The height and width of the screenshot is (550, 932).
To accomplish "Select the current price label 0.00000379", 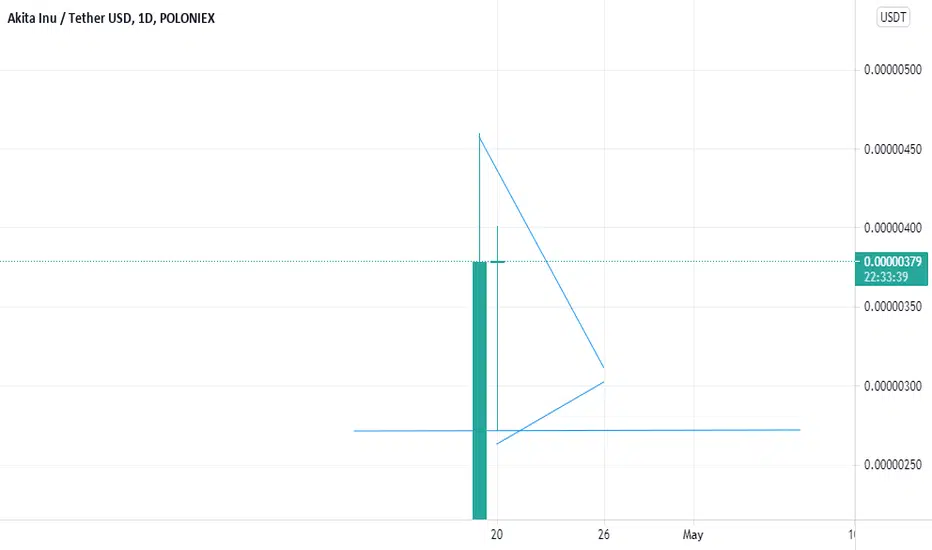I will (x=892, y=262).
